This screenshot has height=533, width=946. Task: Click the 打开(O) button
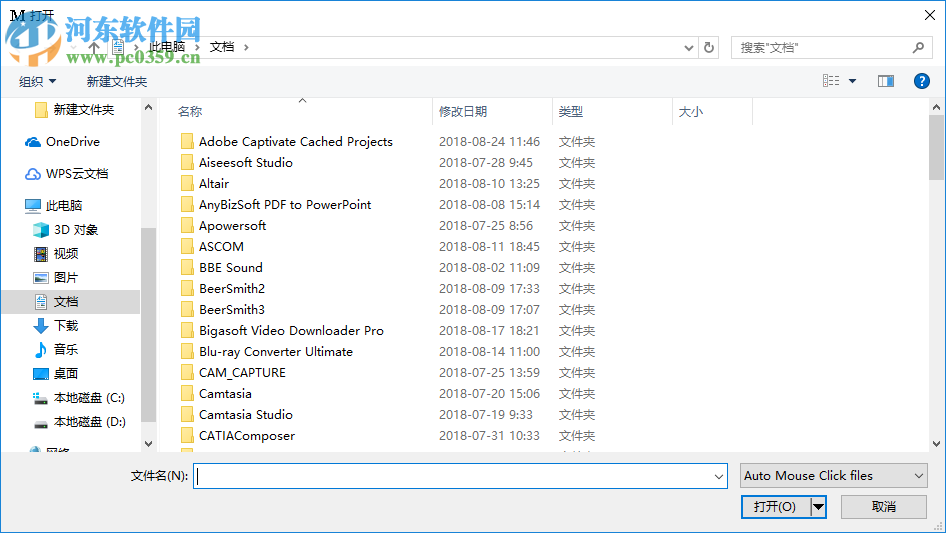click(x=775, y=506)
